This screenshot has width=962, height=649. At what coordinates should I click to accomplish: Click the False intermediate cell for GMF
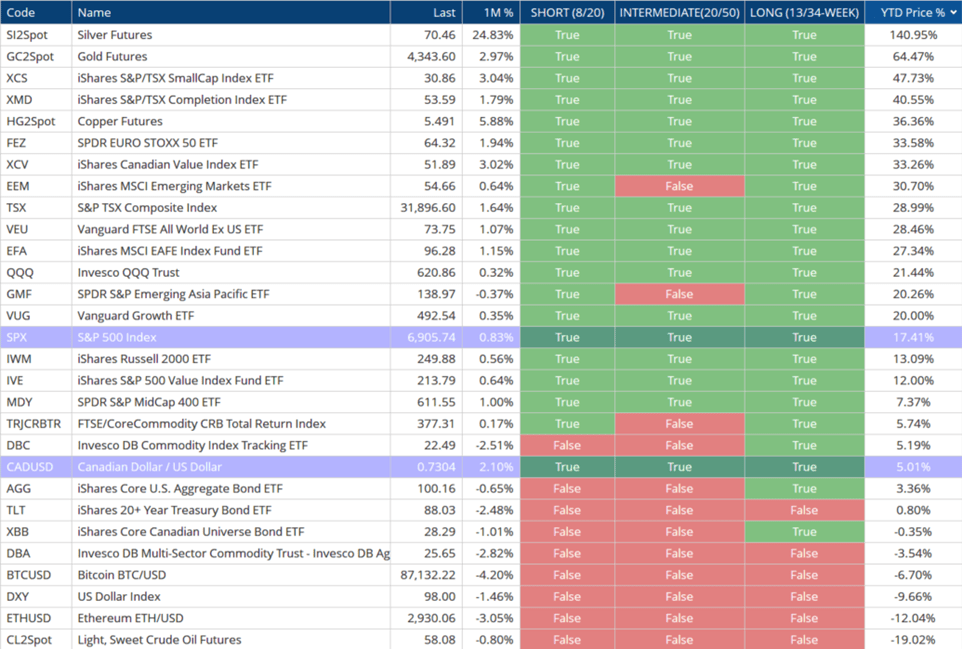click(679, 294)
